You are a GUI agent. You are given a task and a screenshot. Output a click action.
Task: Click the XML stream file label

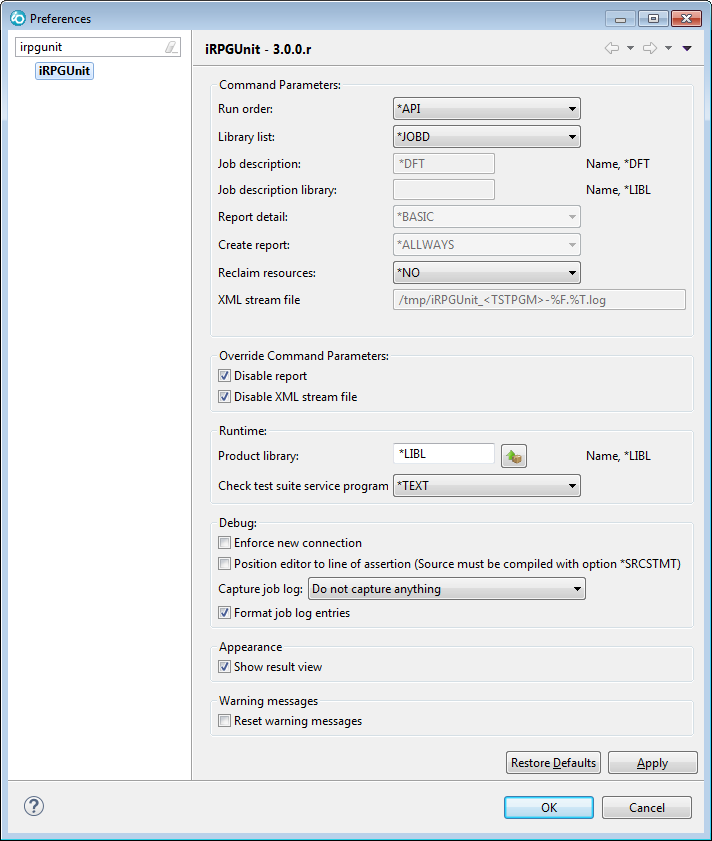pos(259,300)
